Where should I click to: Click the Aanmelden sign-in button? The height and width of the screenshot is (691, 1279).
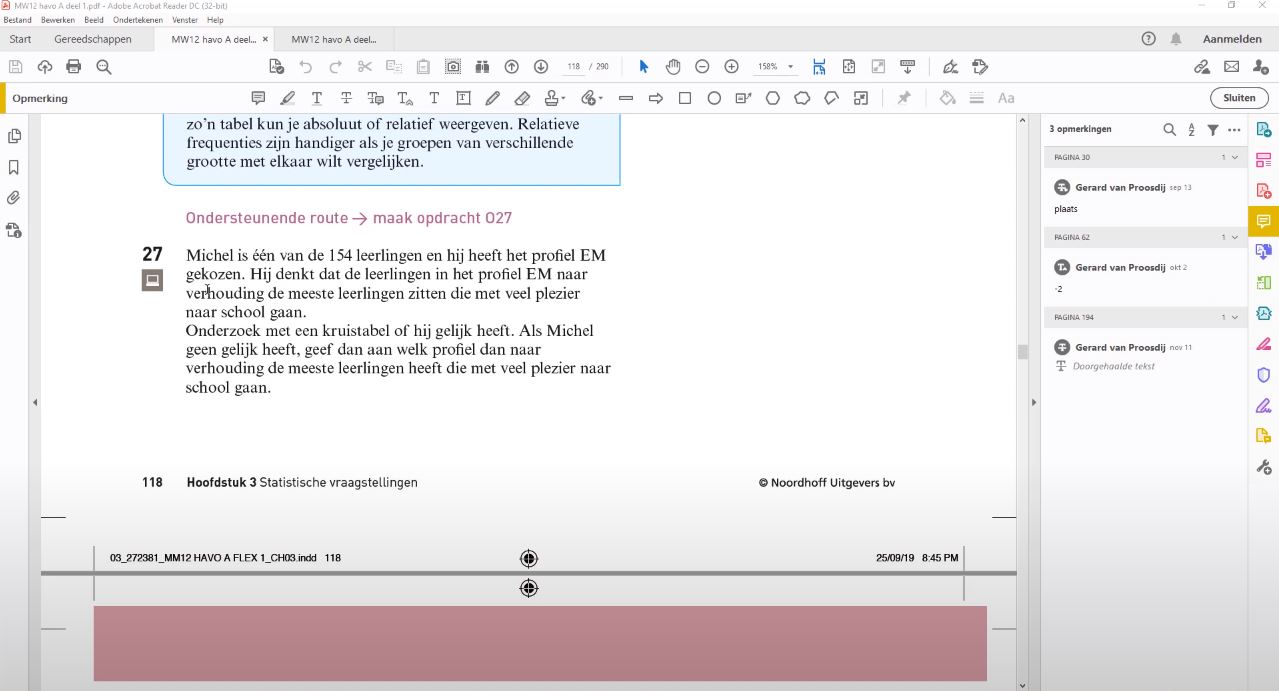click(1232, 39)
